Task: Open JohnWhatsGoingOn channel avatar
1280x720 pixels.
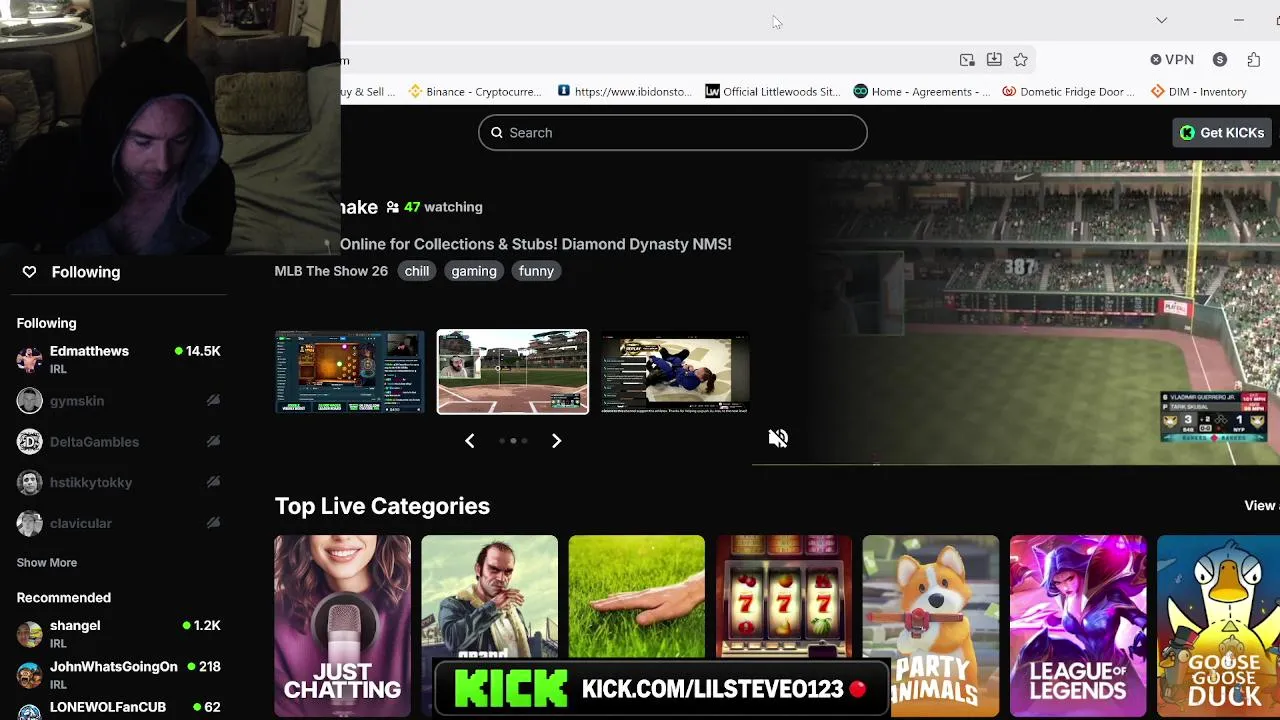Action: 30,675
